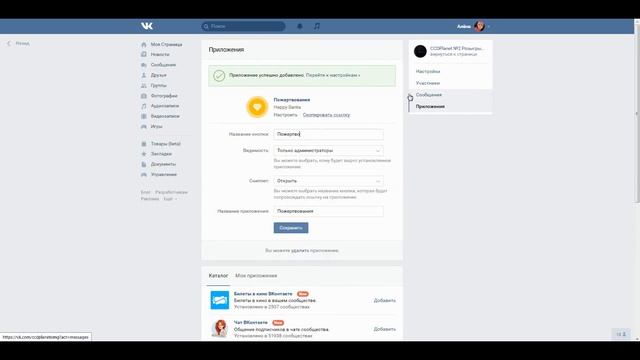Image resolution: width=640 pixels, height=360 pixels.
Task: Click the Чат ВКонтакте app avatar
Action: [220, 329]
